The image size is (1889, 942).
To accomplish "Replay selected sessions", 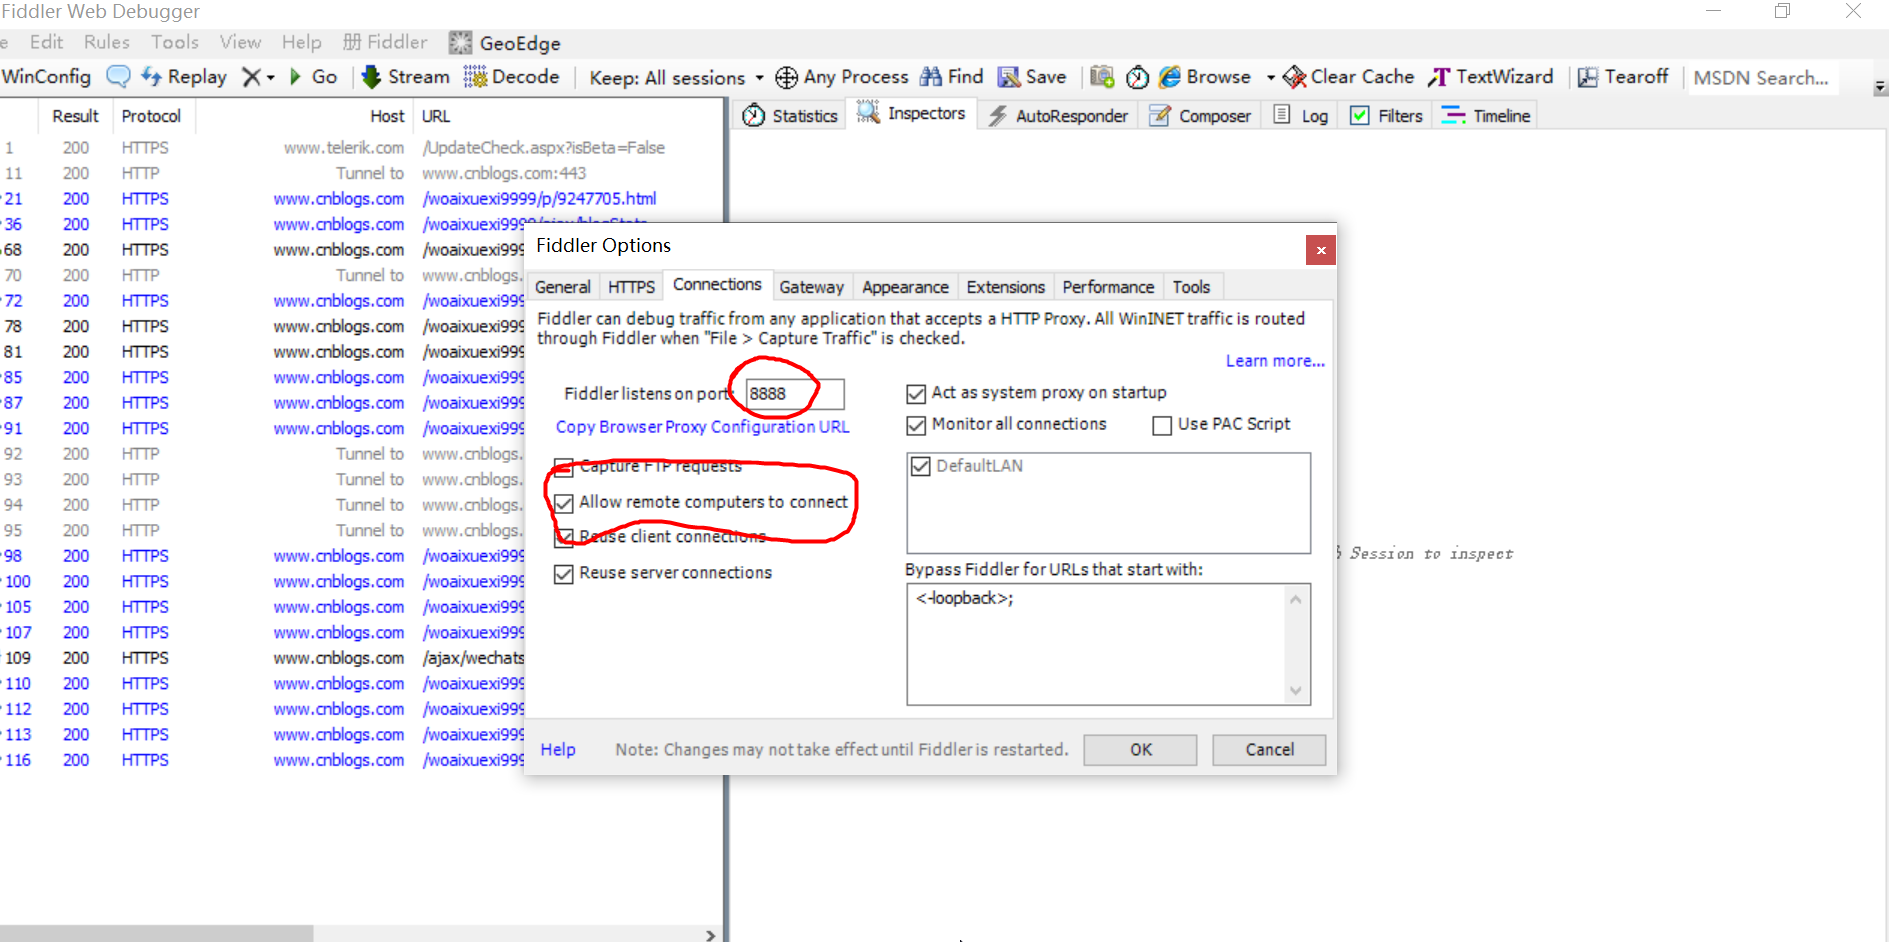I will (x=184, y=77).
